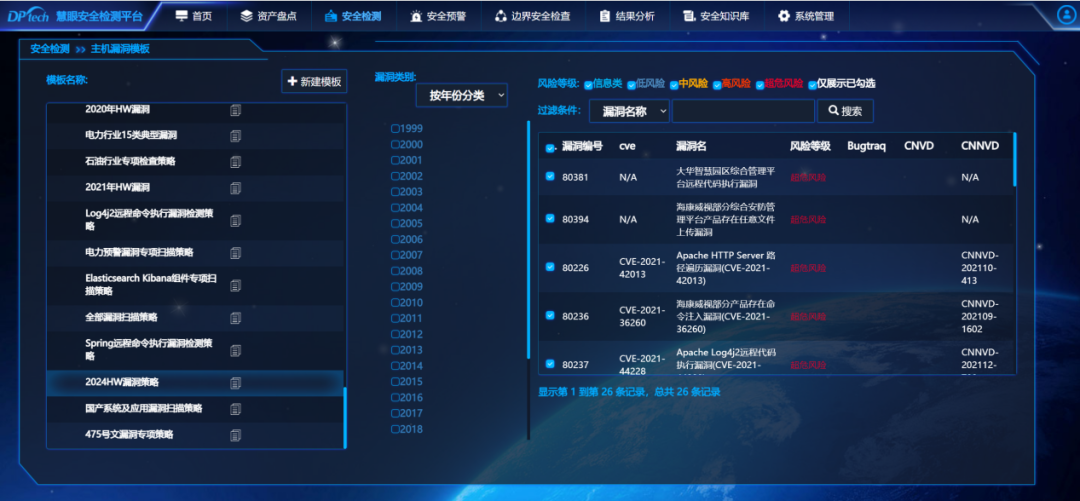Image resolution: width=1080 pixels, height=501 pixels.
Task: Click the copy icon for 全部漏洞扫描策略
Action: pos(236,318)
